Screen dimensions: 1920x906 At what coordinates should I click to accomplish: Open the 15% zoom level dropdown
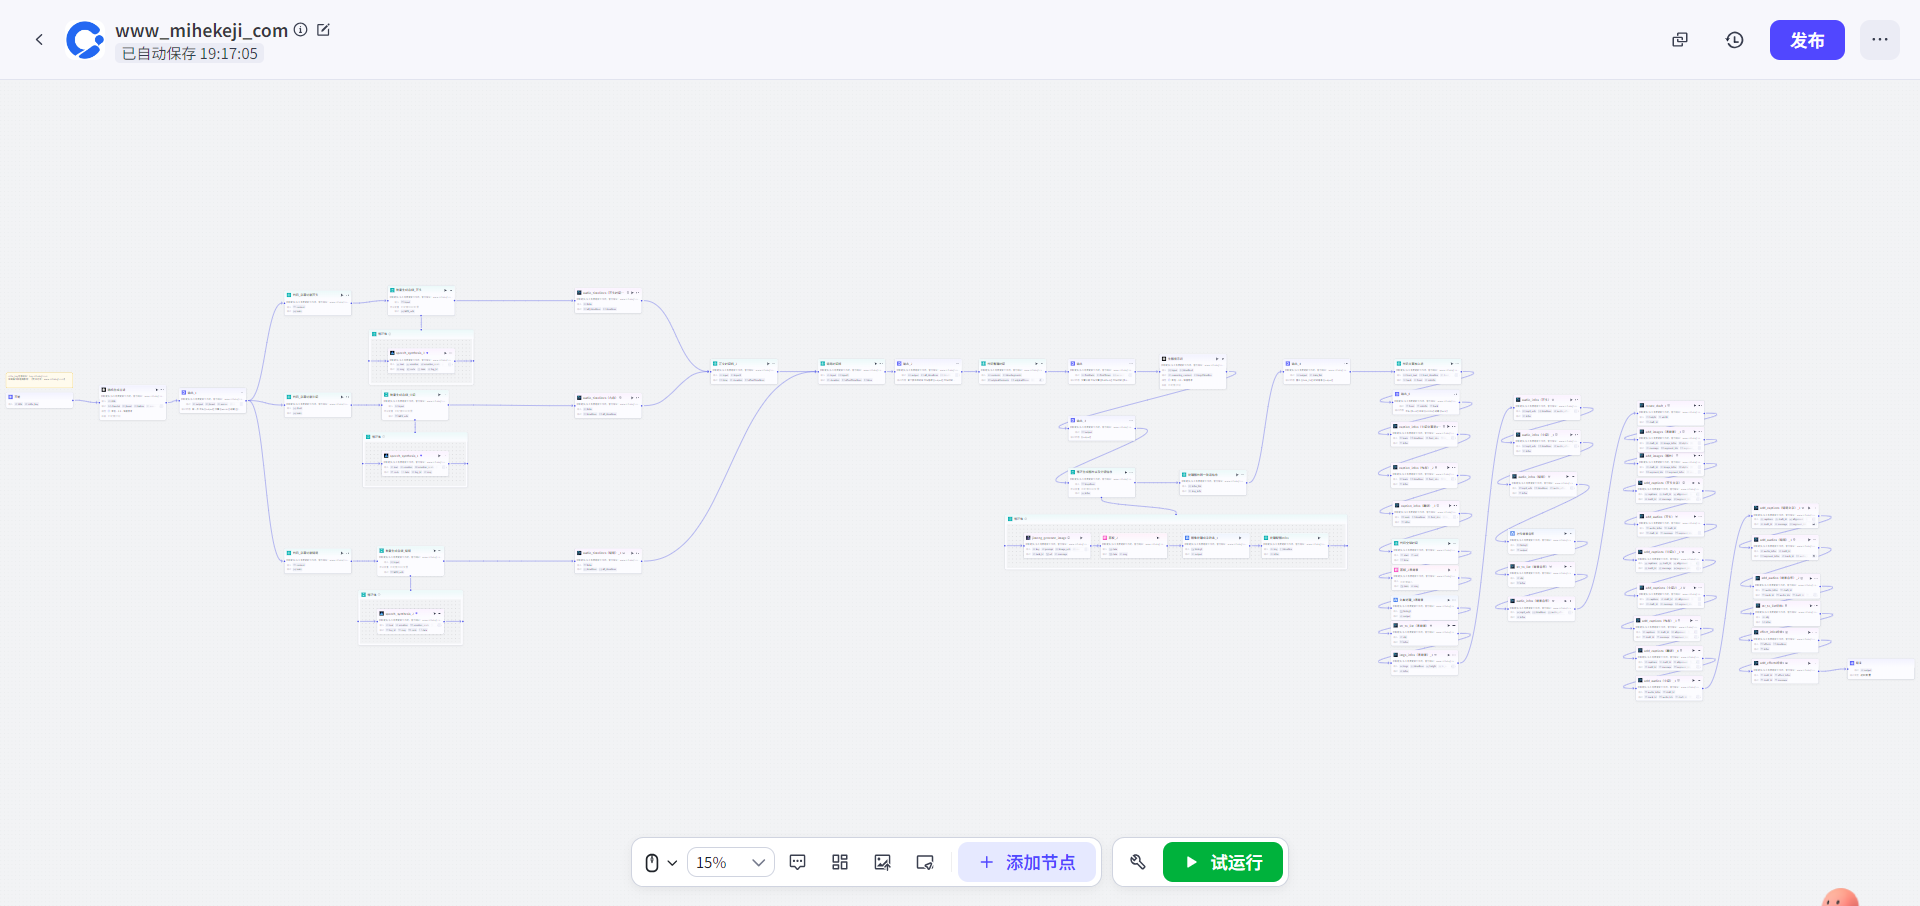click(x=730, y=862)
